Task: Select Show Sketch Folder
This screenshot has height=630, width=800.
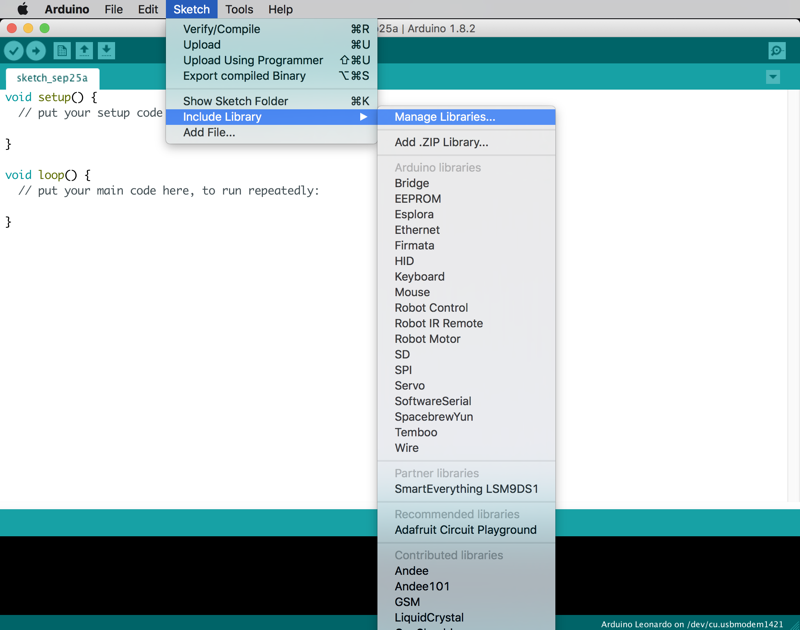Action: pyautogui.click(x=271, y=101)
